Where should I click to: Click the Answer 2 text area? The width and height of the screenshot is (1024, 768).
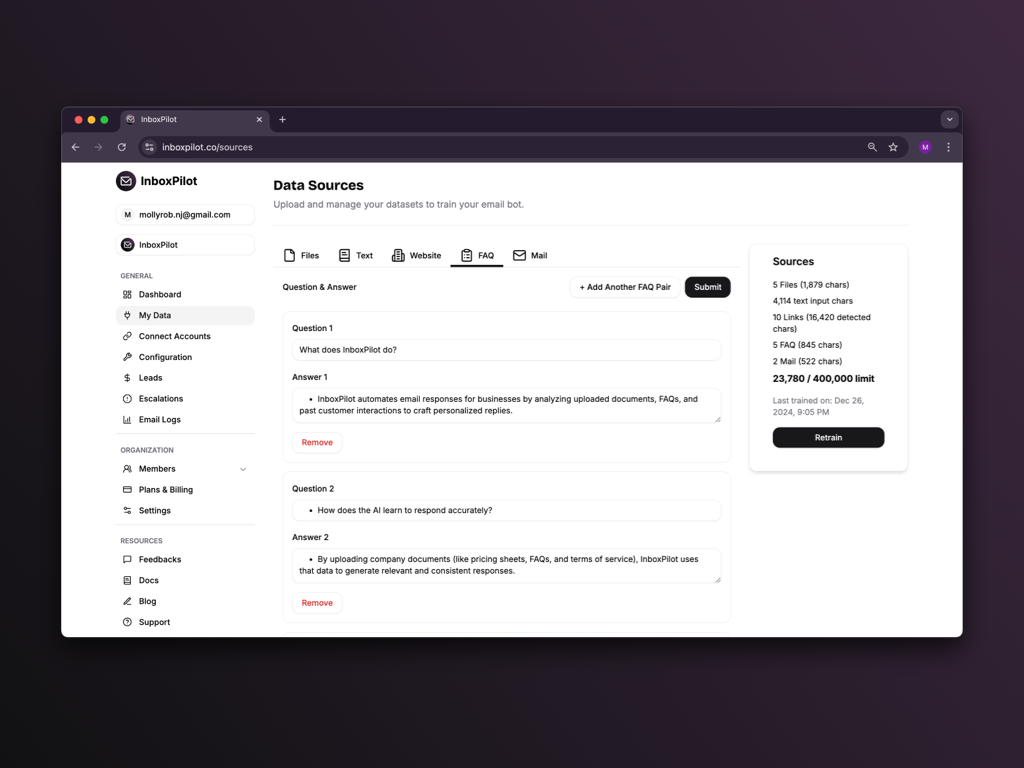pos(507,566)
